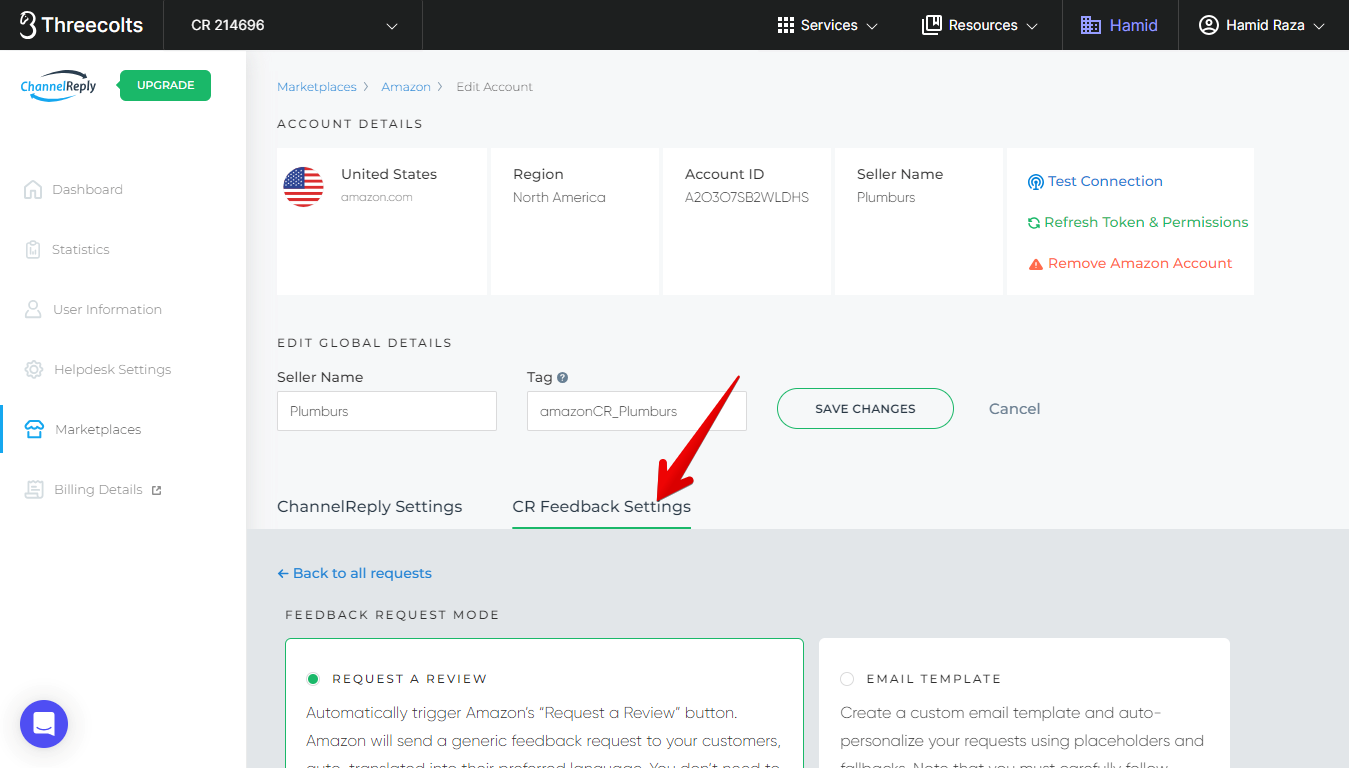Click the Resources book icon
This screenshot has width=1349, height=768.
[932, 25]
